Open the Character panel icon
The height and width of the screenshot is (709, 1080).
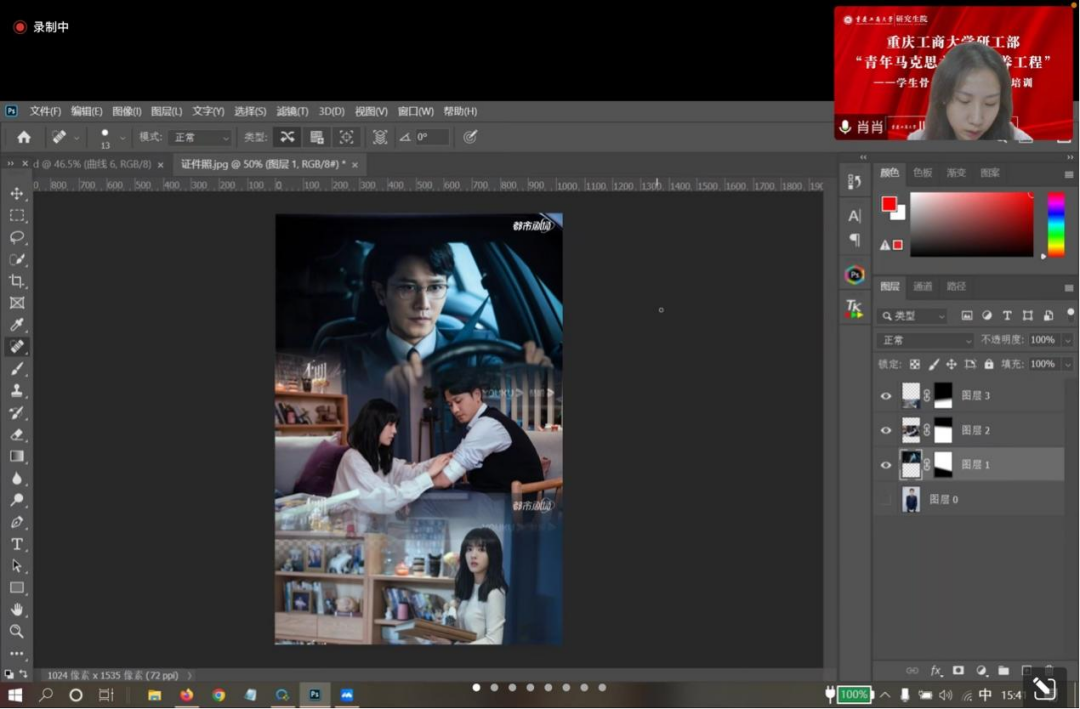[854, 216]
